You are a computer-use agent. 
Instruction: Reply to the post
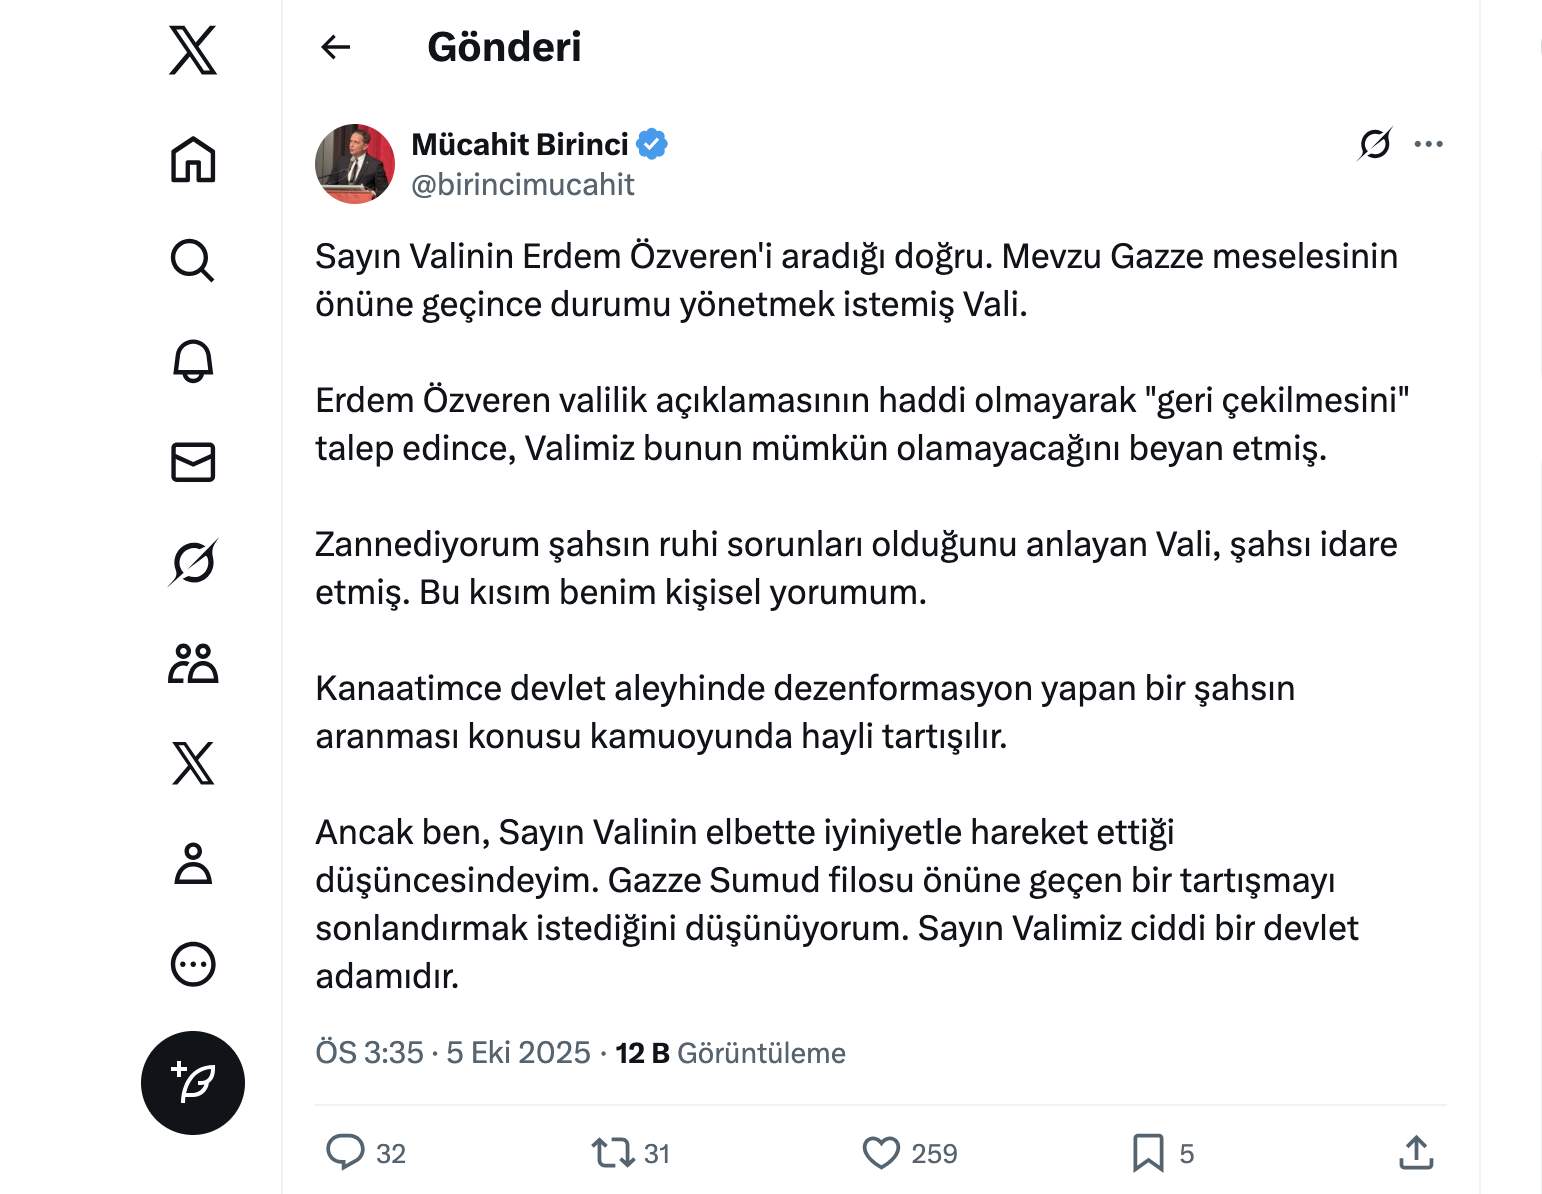coord(346,1152)
